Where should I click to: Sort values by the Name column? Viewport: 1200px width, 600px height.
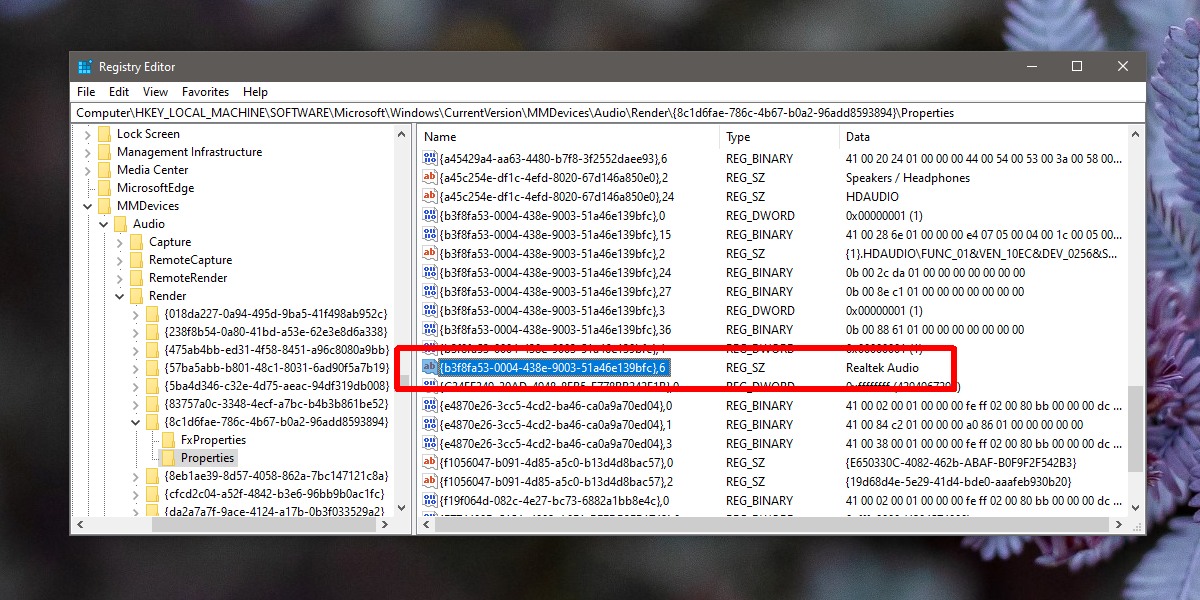click(x=569, y=137)
